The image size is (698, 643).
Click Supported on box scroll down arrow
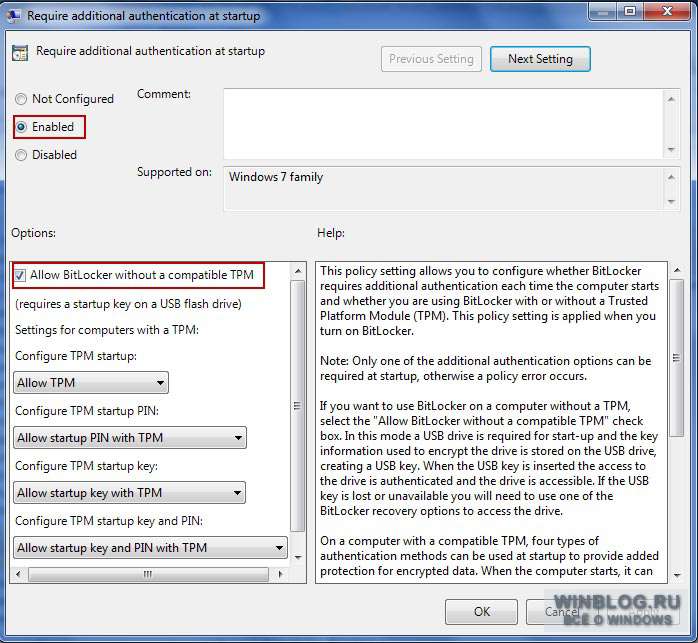pyautogui.click(x=671, y=202)
